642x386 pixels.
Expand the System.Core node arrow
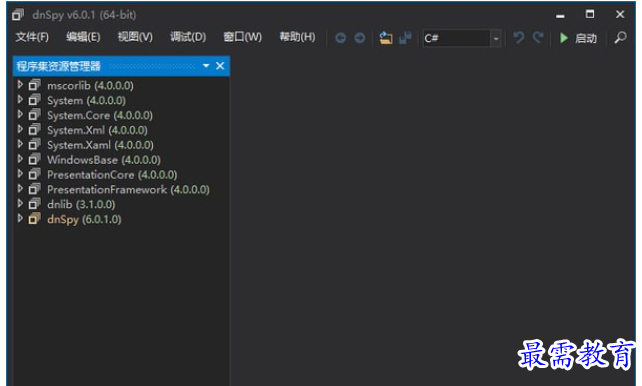point(20,114)
